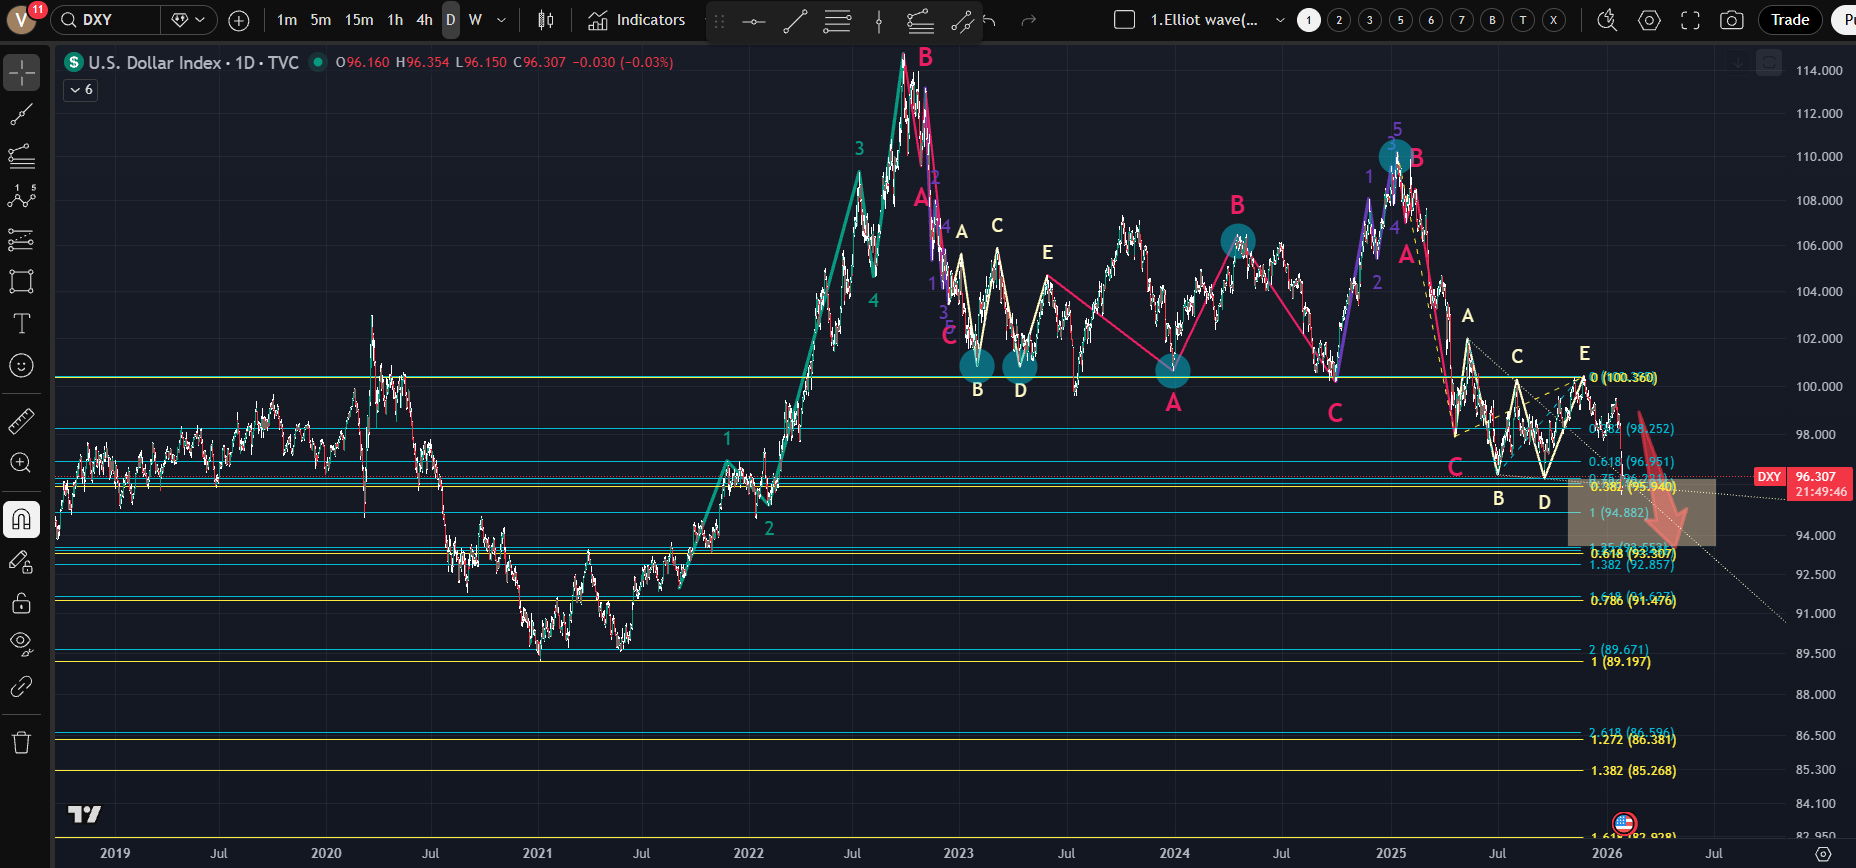1856x868 pixels.
Task: Click the trash icon to remove drawings
Action: [21, 742]
